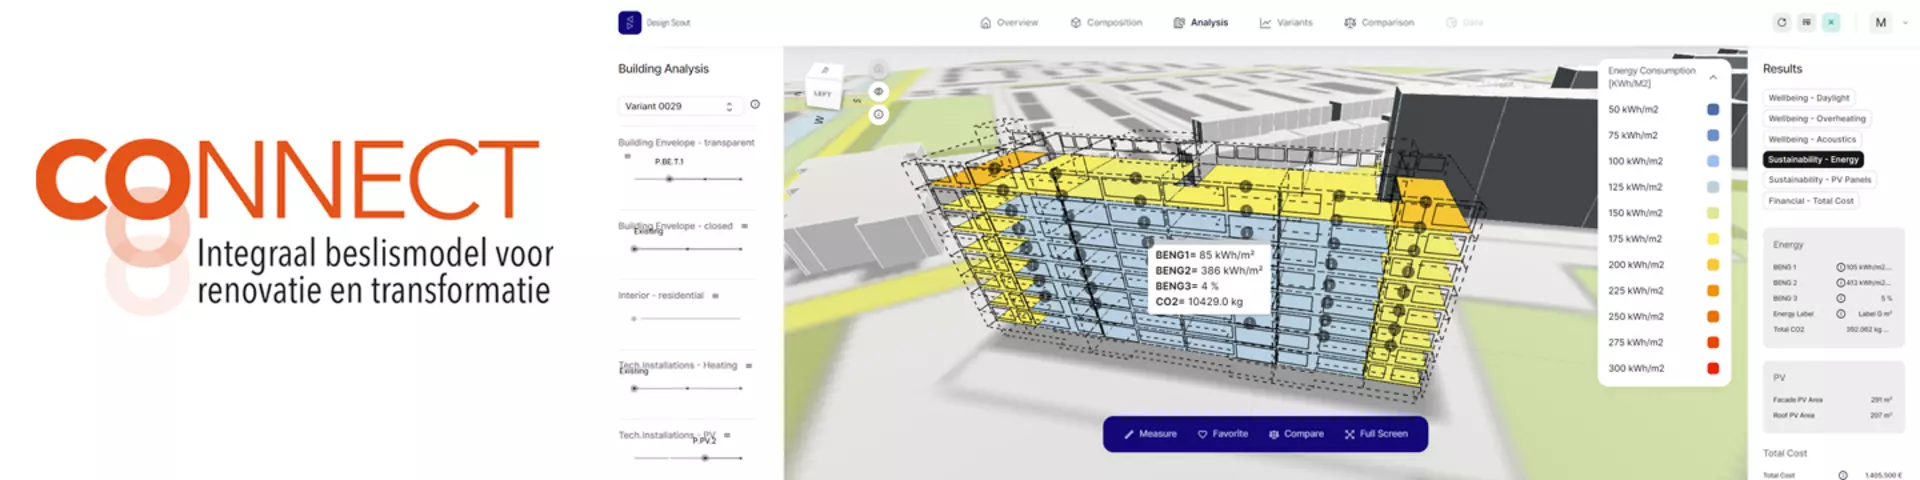Screen dimensions: 1920x480
Task: Click the 100 kWh/m2 color swatch
Action: tap(1713, 161)
